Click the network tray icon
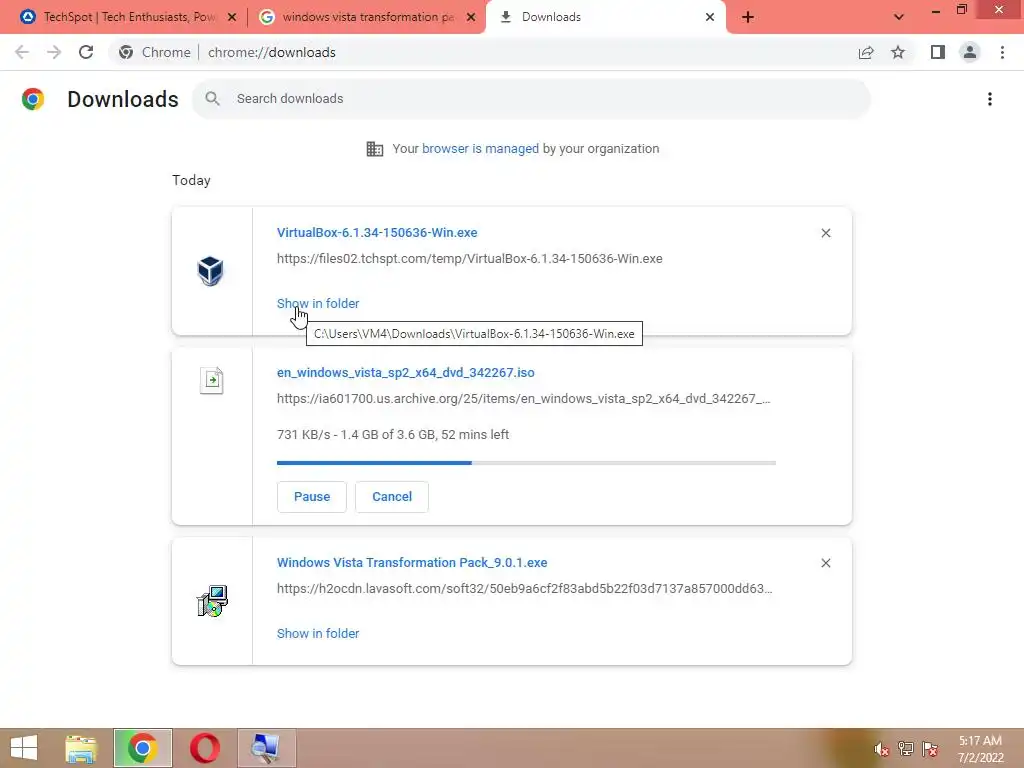The width and height of the screenshot is (1024, 768). point(906,749)
